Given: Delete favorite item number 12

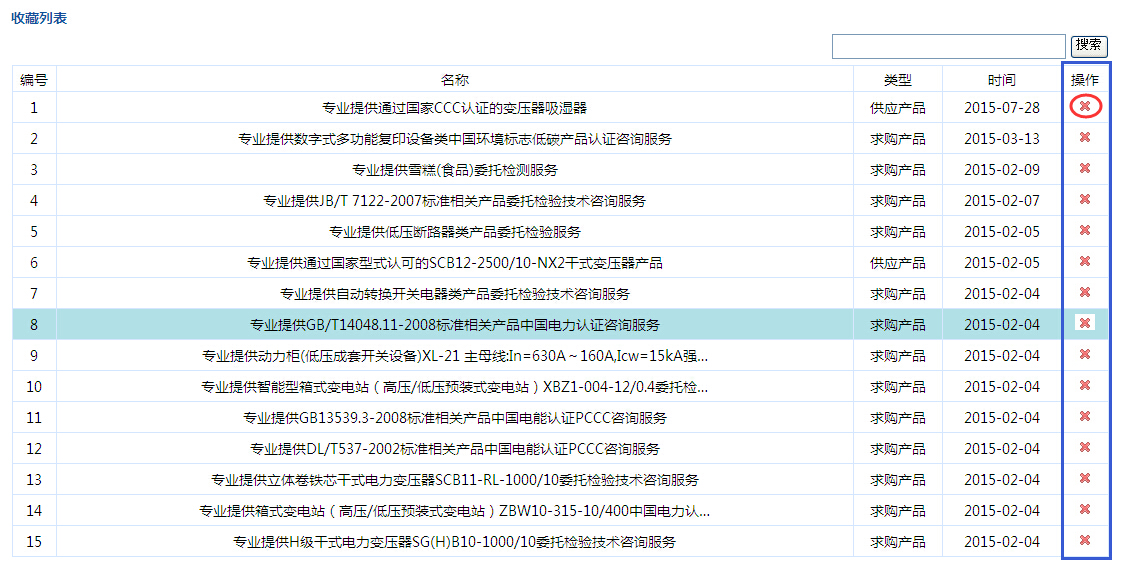Looking at the screenshot, I should [1085, 447].
